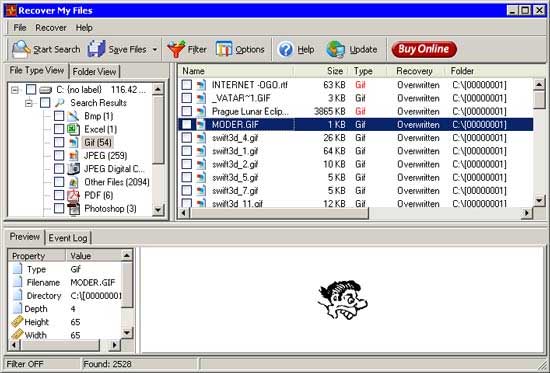Select the File Type View tab
This screenshot has width=550, height=373.
click(36, 70)
